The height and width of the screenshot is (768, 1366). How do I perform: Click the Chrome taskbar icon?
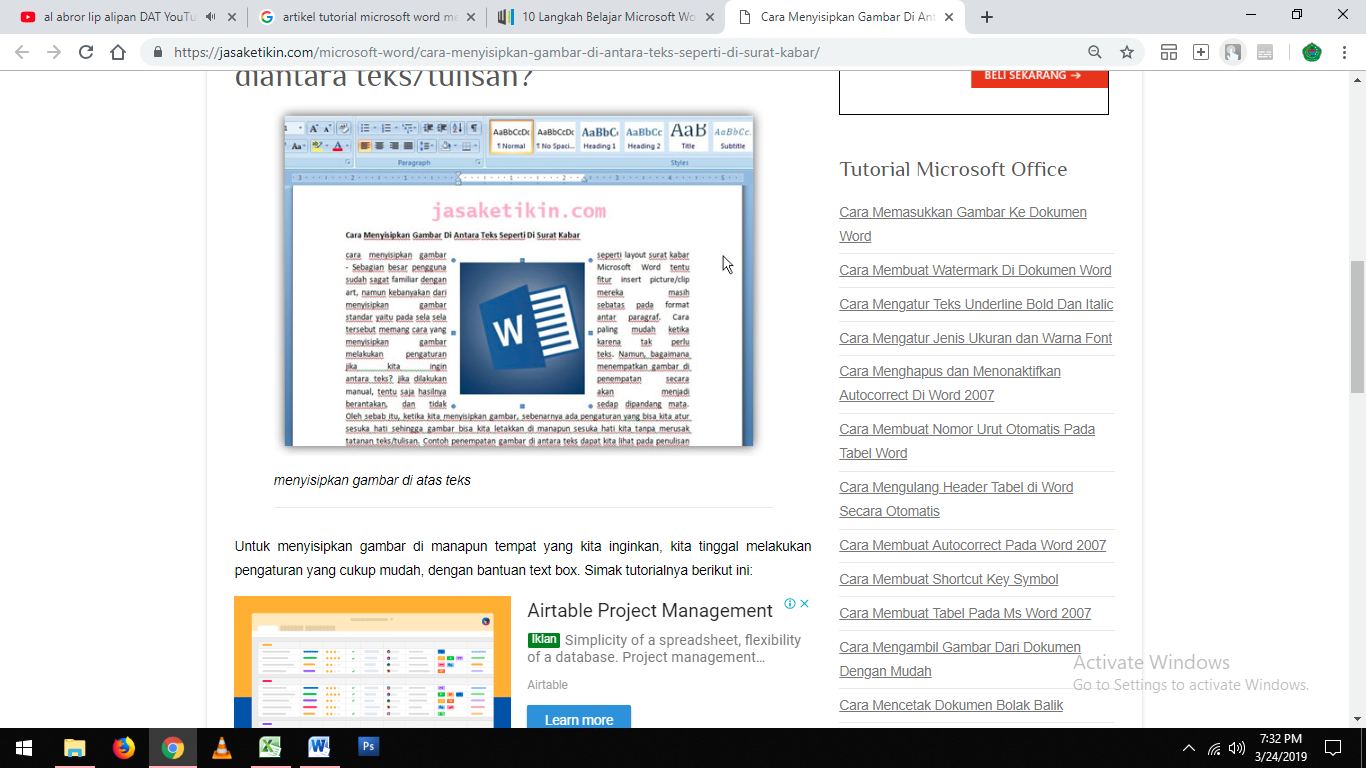(x=173, y=747)
